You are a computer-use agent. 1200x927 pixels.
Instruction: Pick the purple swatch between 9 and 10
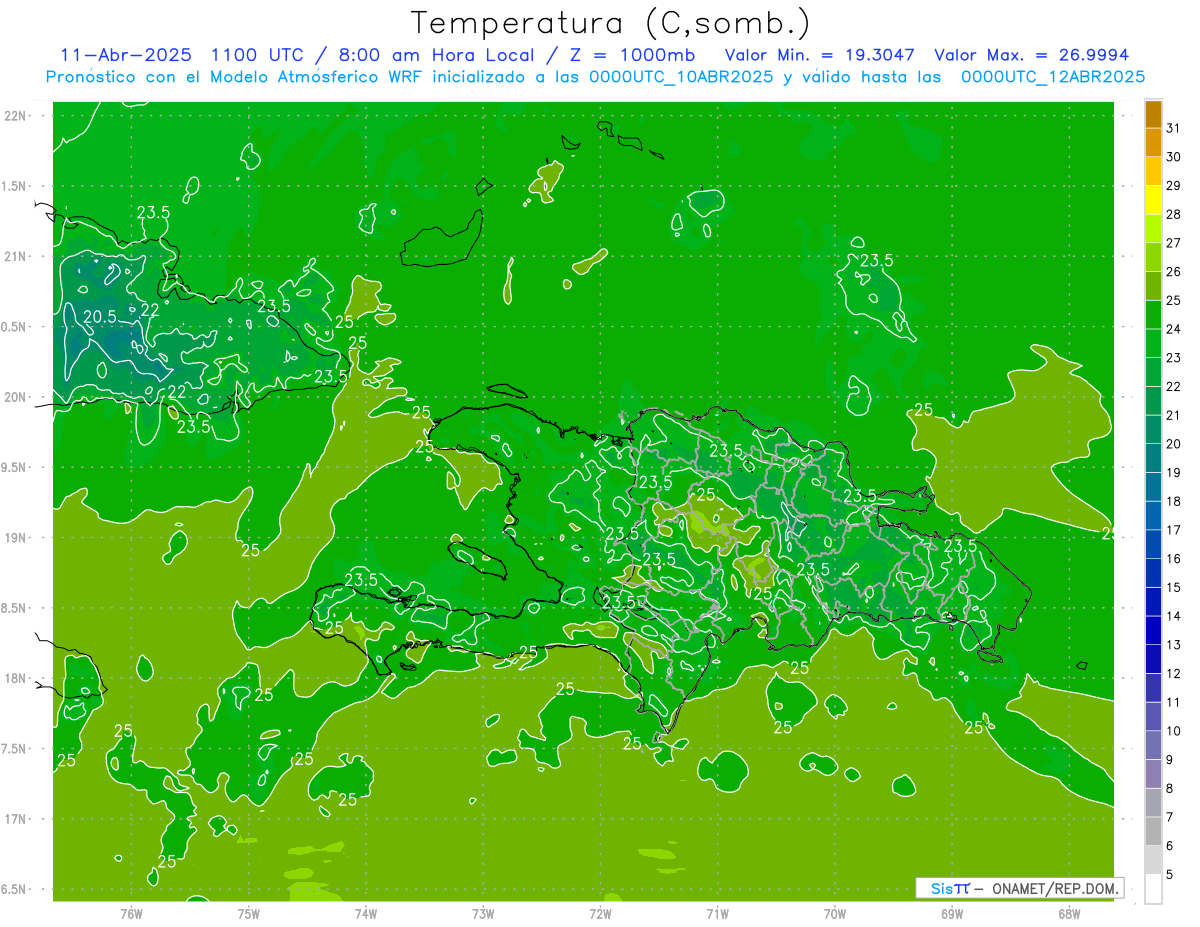[x=1153, y=746]
